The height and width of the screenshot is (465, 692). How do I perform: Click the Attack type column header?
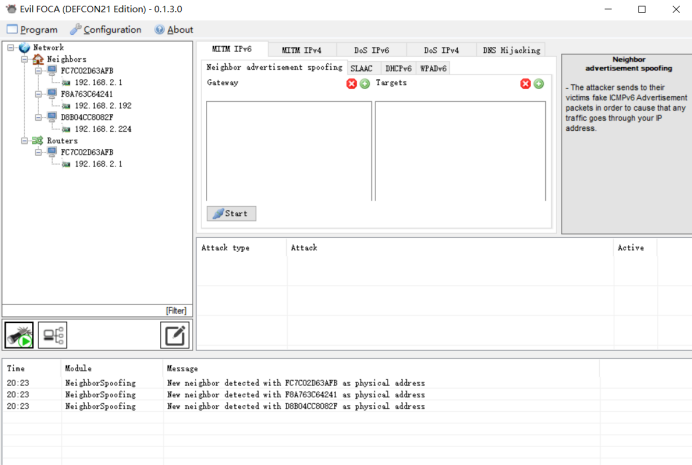(242, 248)
